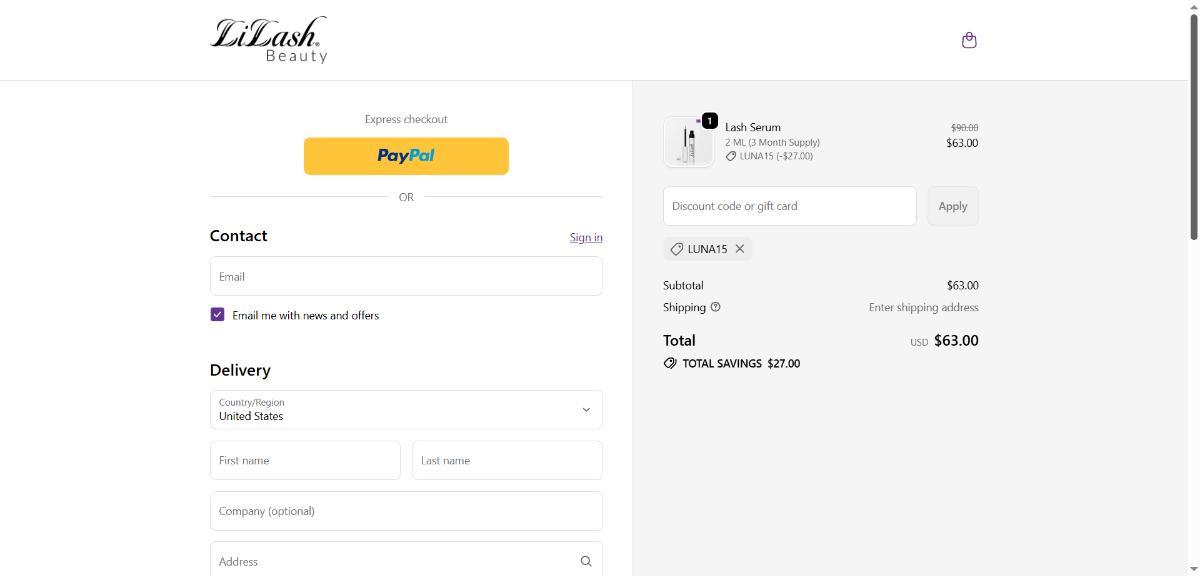Focus the Discount code or gift card field
Viewport: 1200px width, 576px height.
point(789,206)
